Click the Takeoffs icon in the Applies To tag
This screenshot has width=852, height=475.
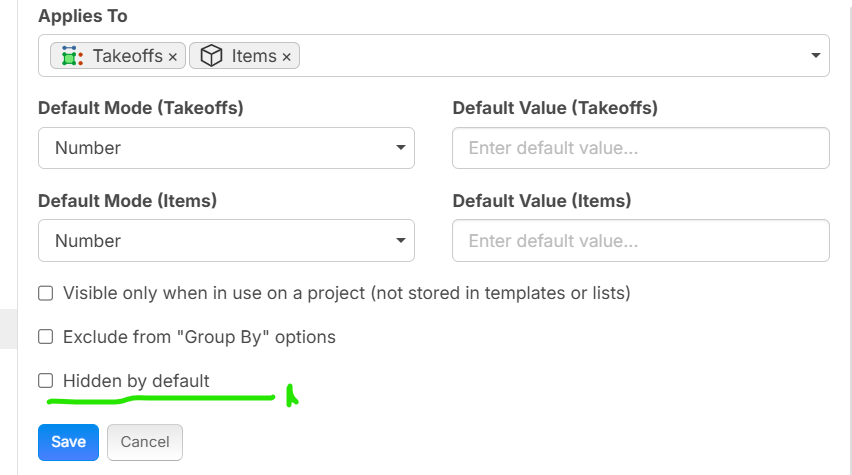click(70, 56)
